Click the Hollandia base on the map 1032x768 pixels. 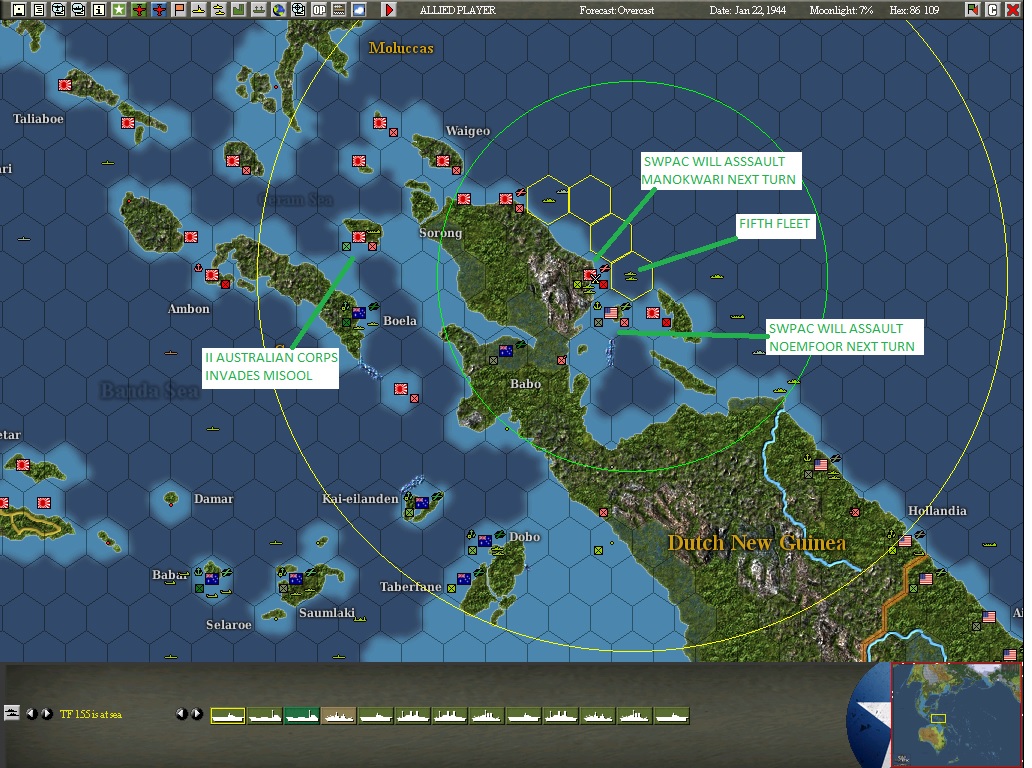click(906, 541)
